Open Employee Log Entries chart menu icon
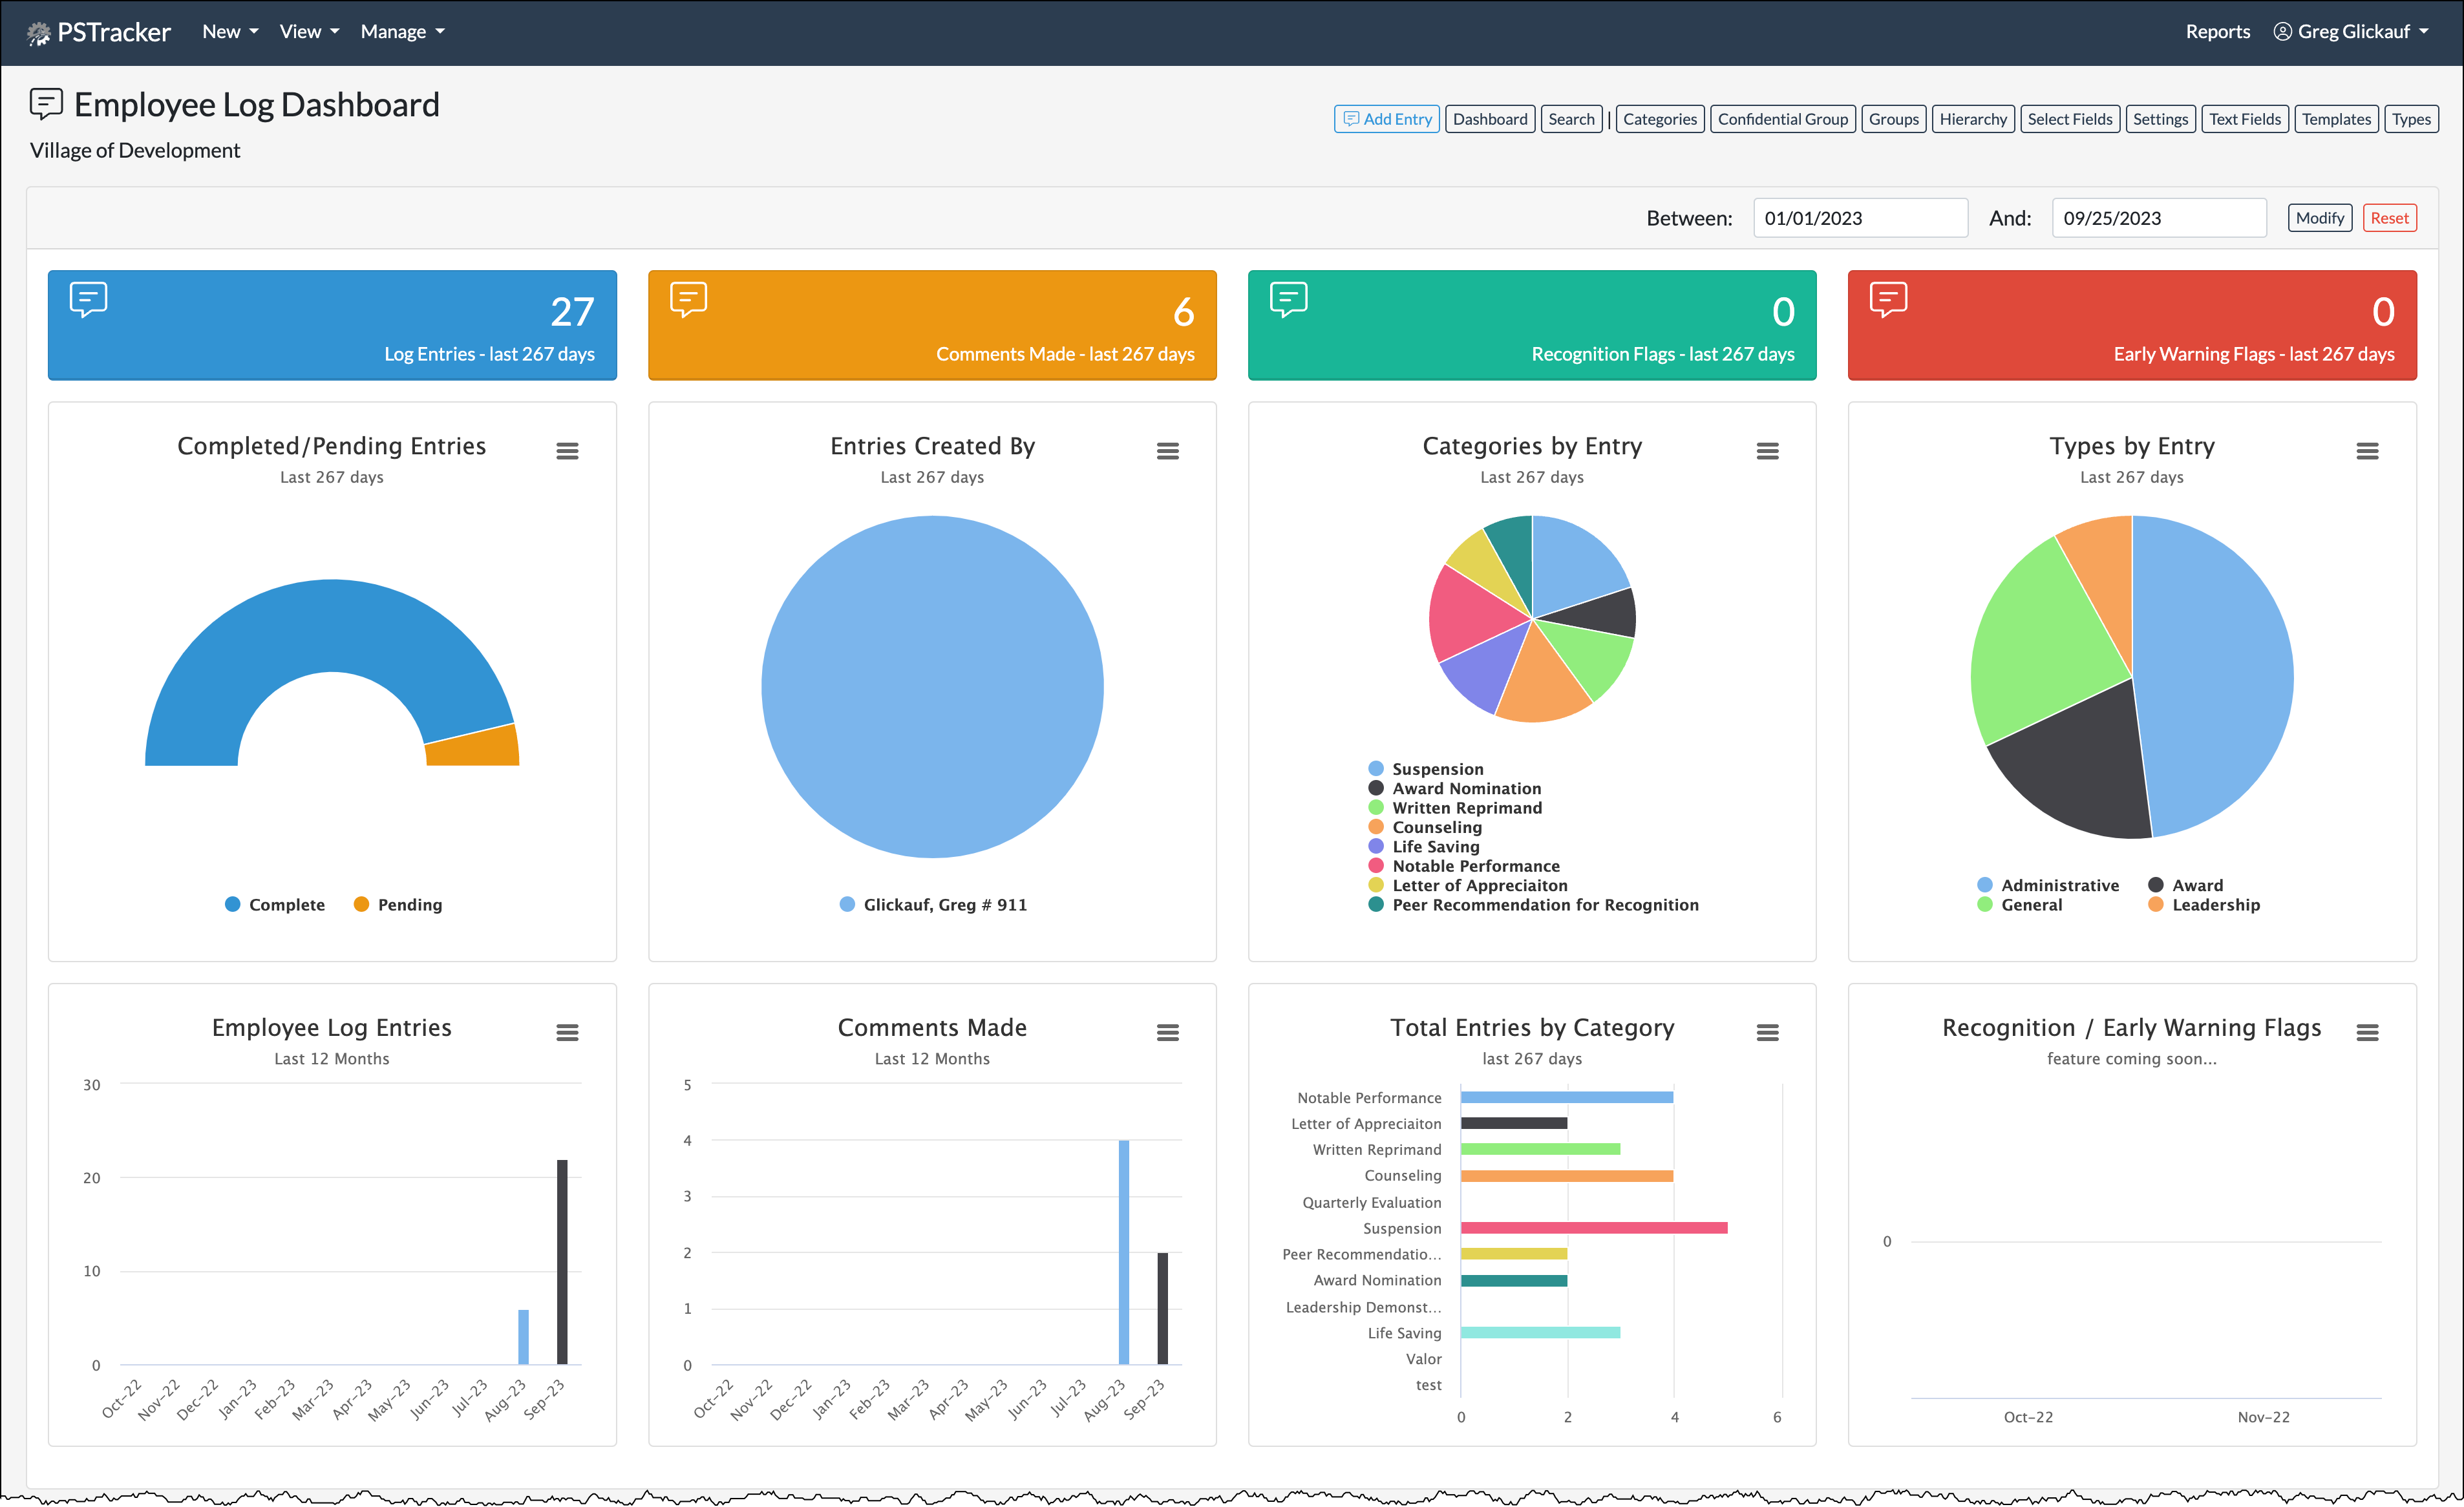2464x1507 pixels. [567, 1032]
